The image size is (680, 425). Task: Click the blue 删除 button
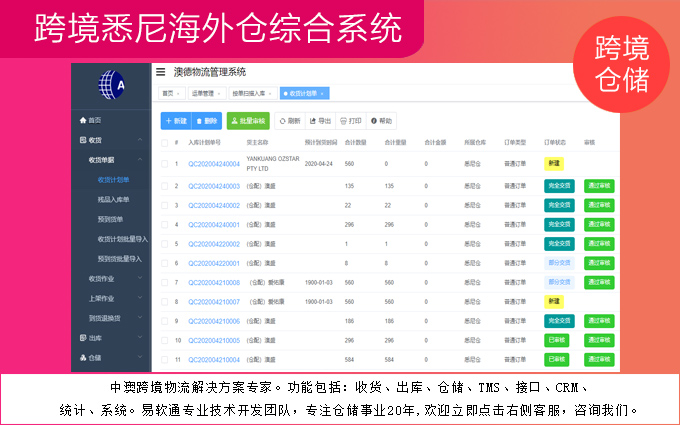(x=205, y=120)
